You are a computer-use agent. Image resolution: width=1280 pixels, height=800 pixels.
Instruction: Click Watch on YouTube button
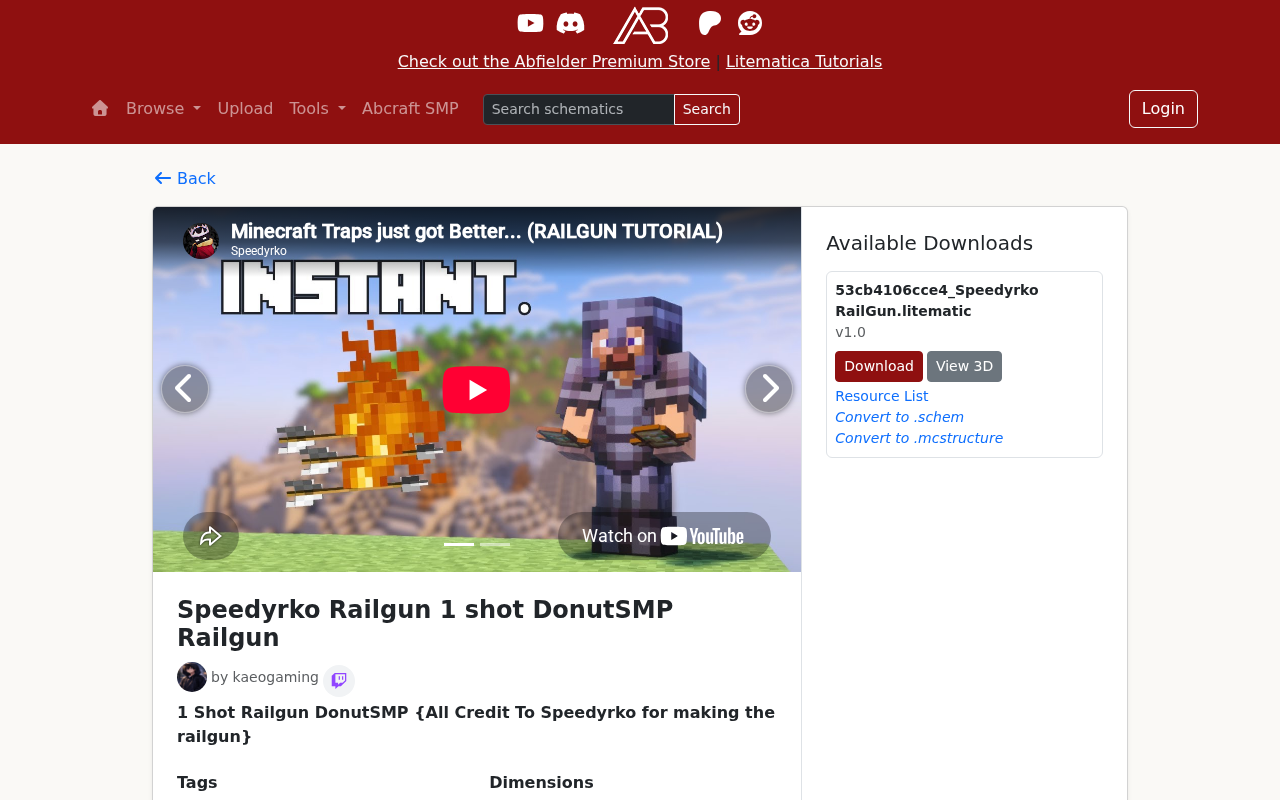[x=664, y=536]
